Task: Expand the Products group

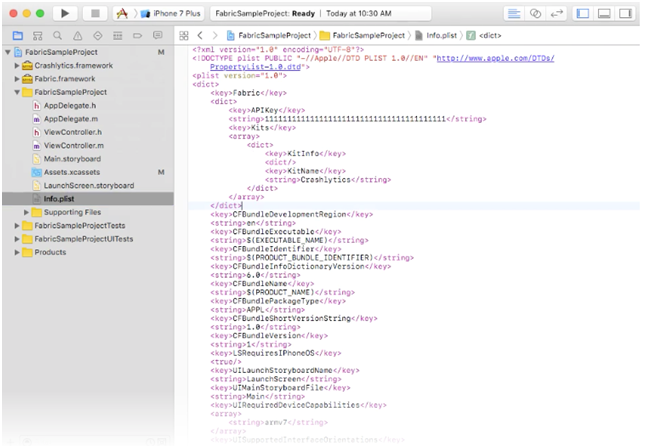Action: pos(17,252)
